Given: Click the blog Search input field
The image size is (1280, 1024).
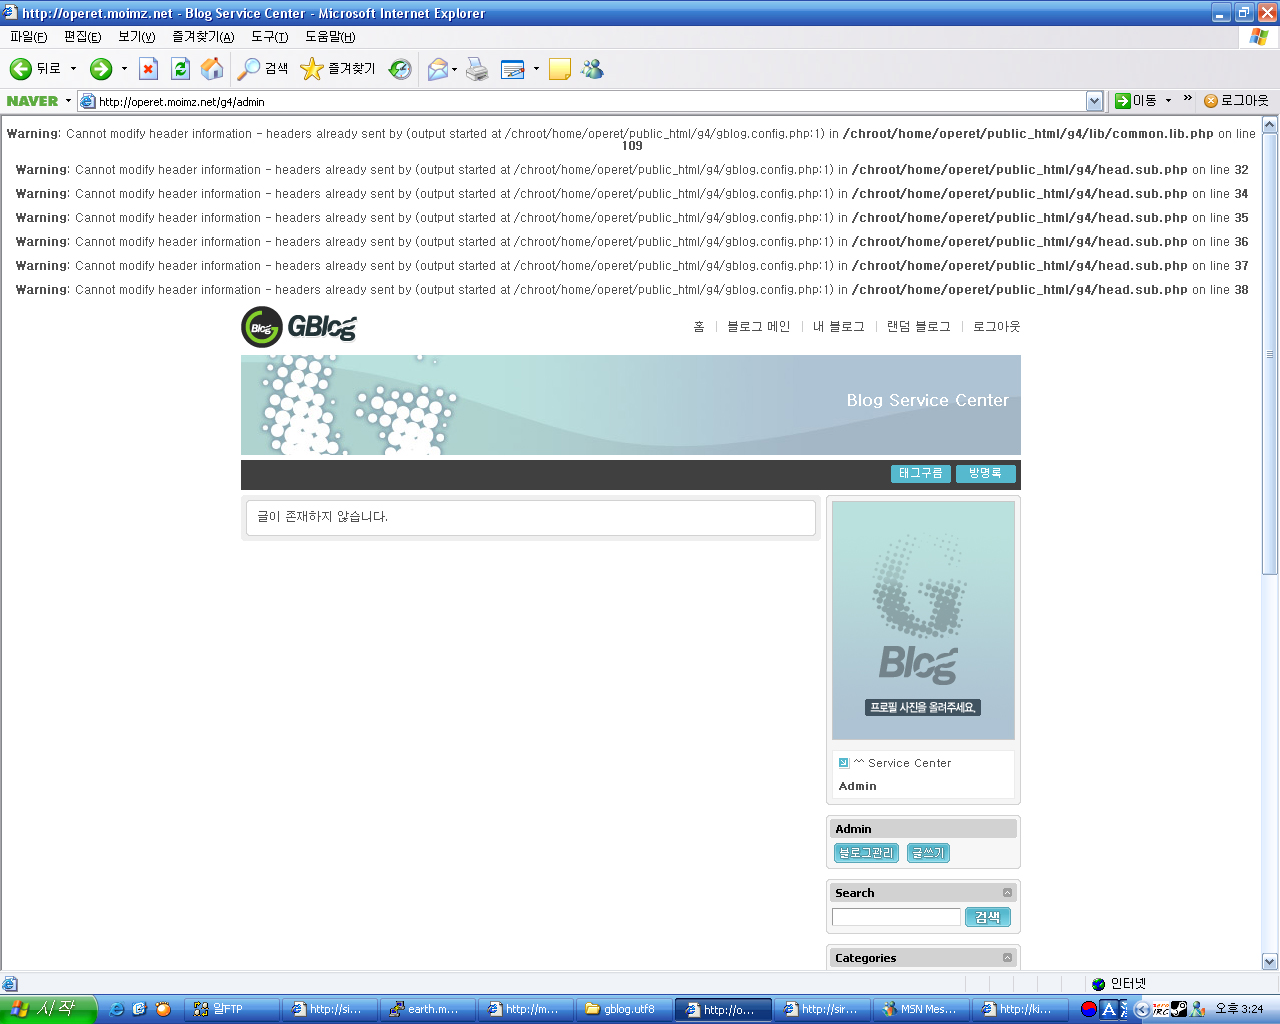Looking at the screenshot, I should (x=896, y=917).
